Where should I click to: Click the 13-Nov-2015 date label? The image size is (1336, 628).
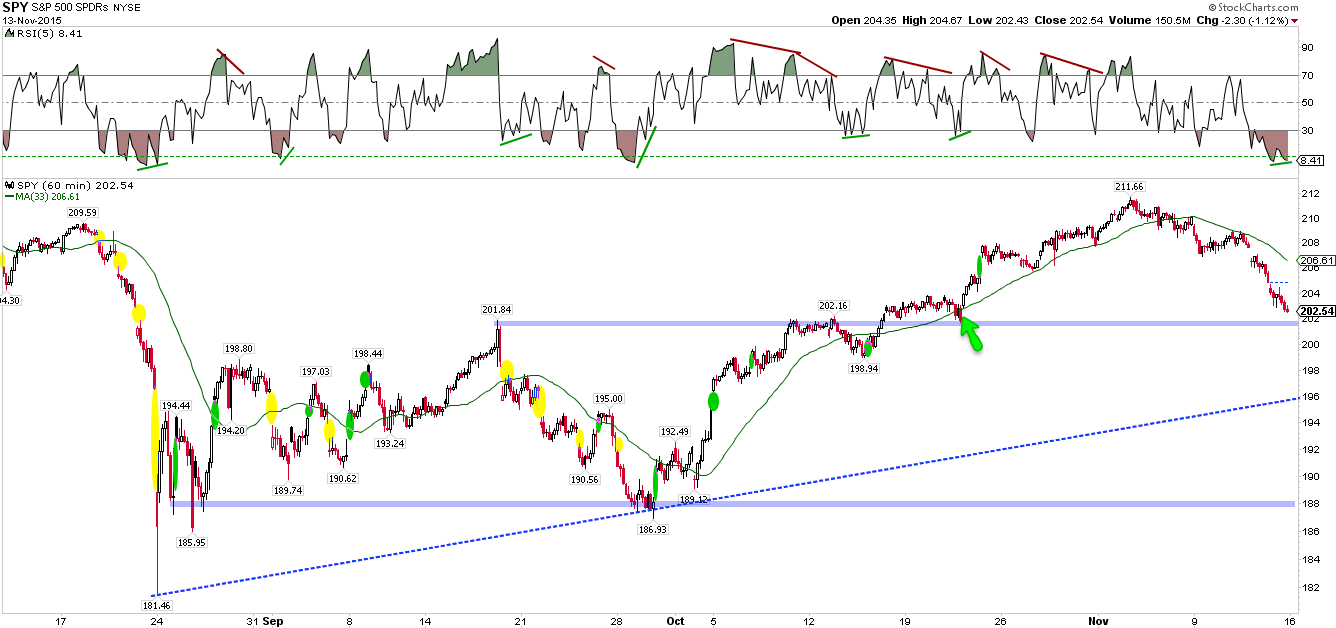(x=31, y=20)
